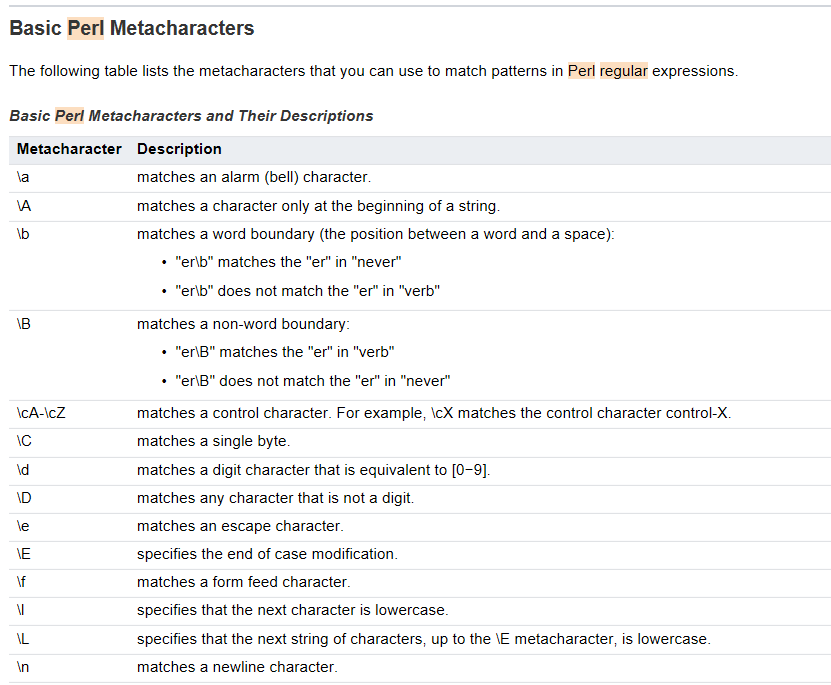This screenshot has height=685, width=831.
Task: Click the \B non-word boundary metacharacter cell
Action: click(24, 324)
